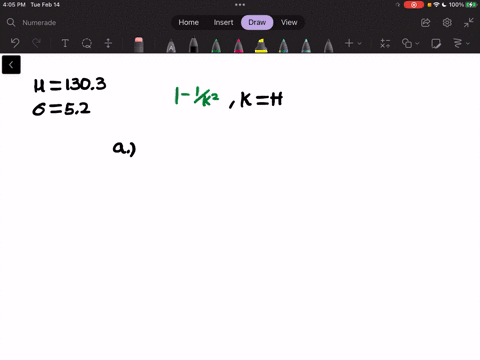Add a new pen with plus

[349, 43]
